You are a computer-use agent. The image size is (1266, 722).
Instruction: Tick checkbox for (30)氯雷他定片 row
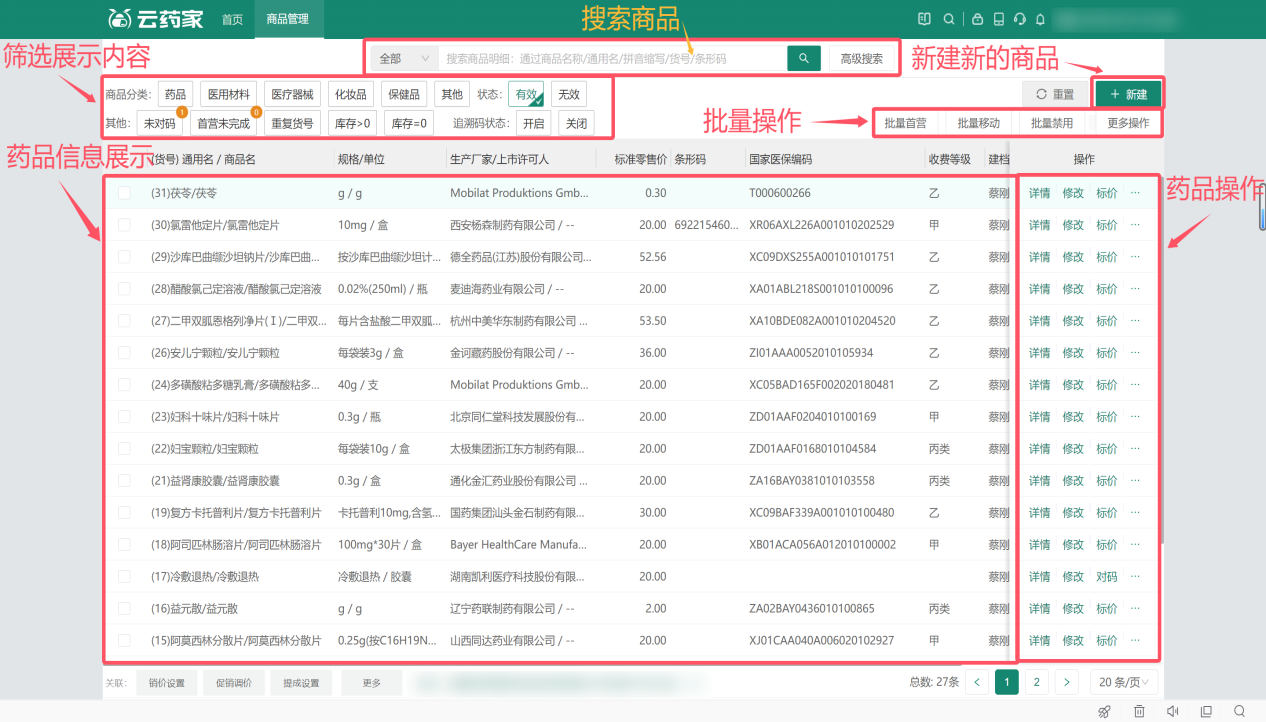pyautogui.click(x=124, y=225)
